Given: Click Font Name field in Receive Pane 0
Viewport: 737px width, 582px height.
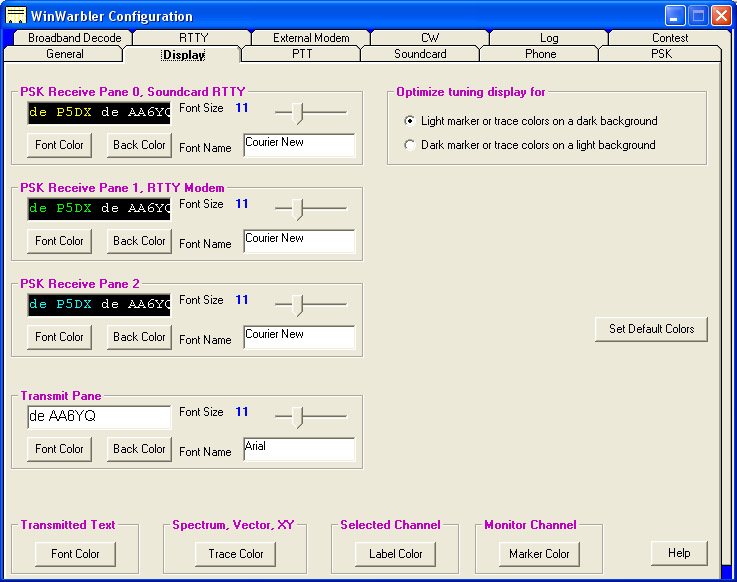Looking at the screenshot, I should click(x=299, y=145).
